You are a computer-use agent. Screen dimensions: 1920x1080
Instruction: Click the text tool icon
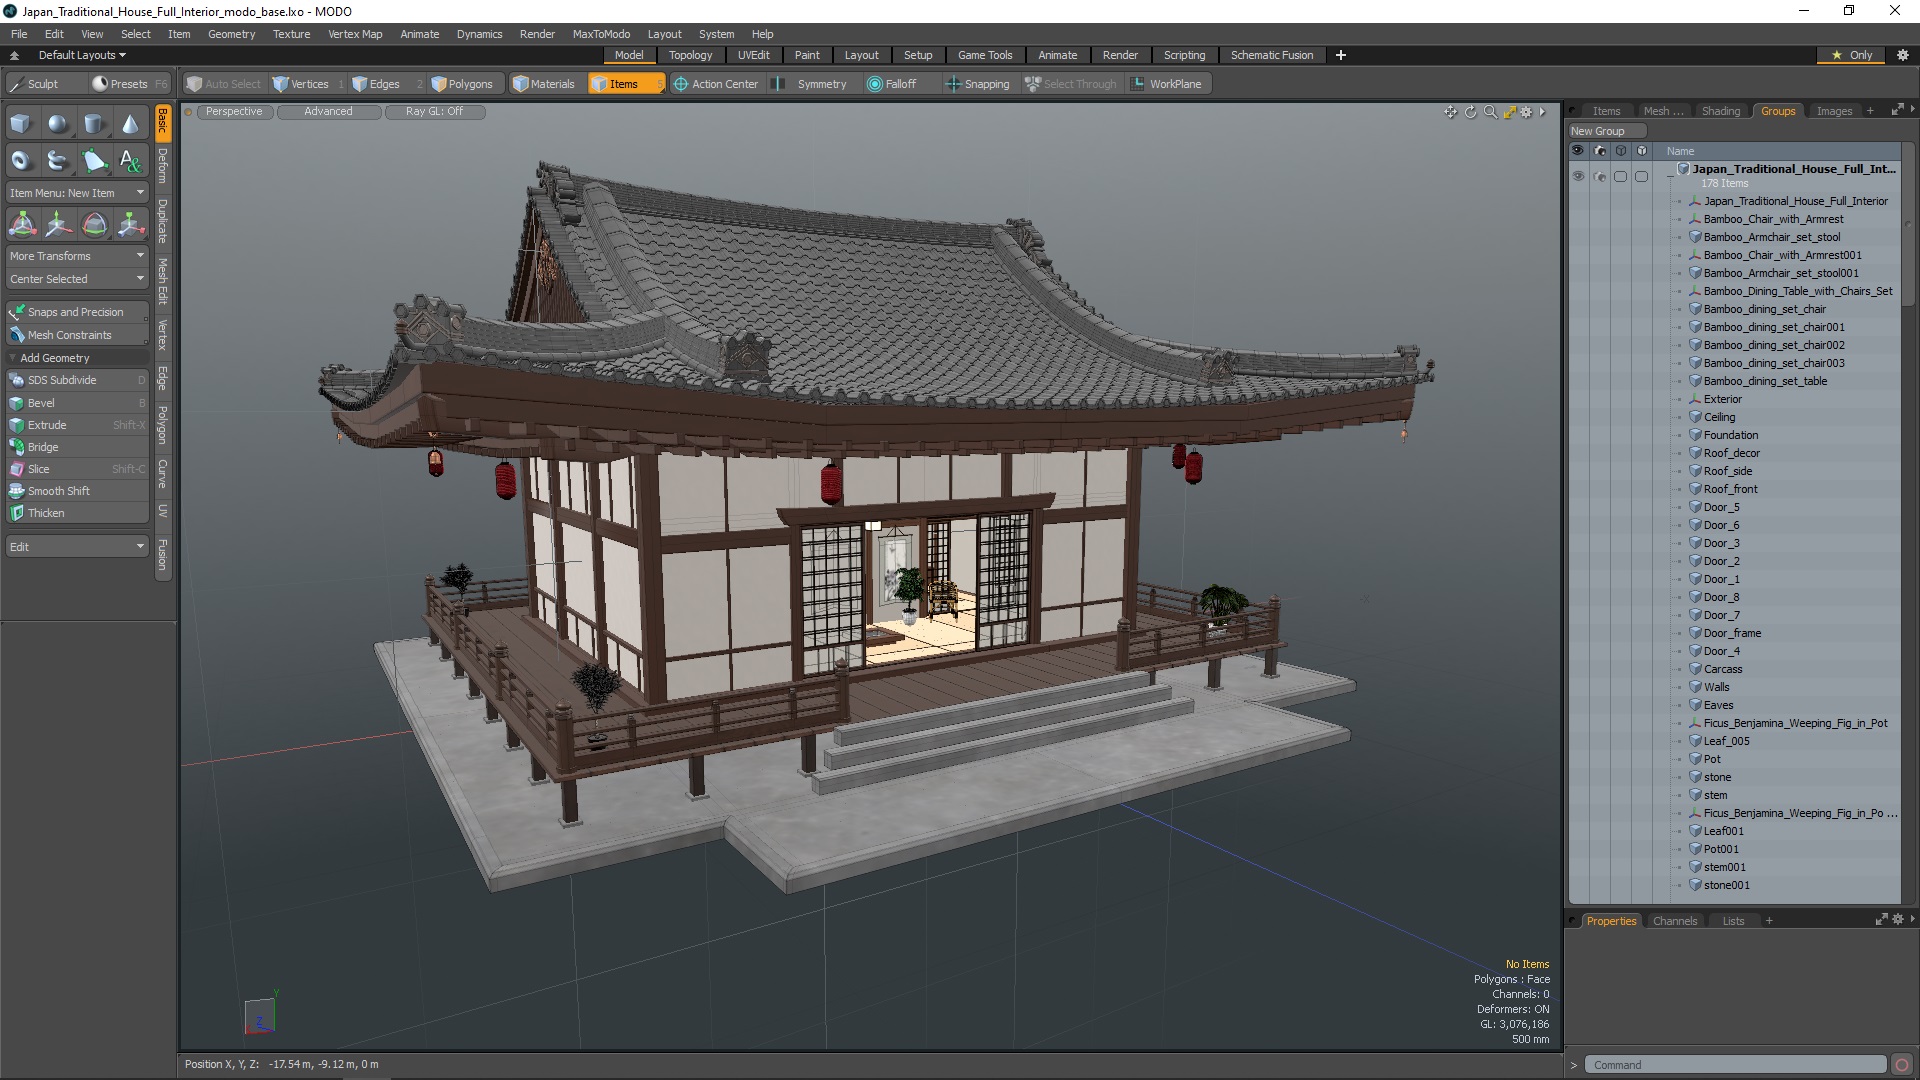coord(130,160)
